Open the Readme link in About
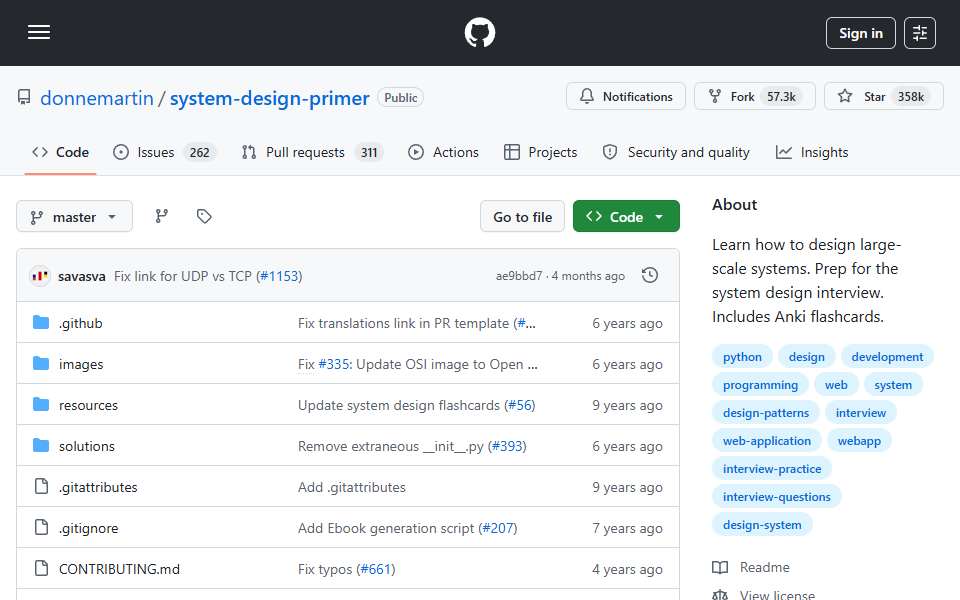The image size is (960, 600). tap(765, 568)
